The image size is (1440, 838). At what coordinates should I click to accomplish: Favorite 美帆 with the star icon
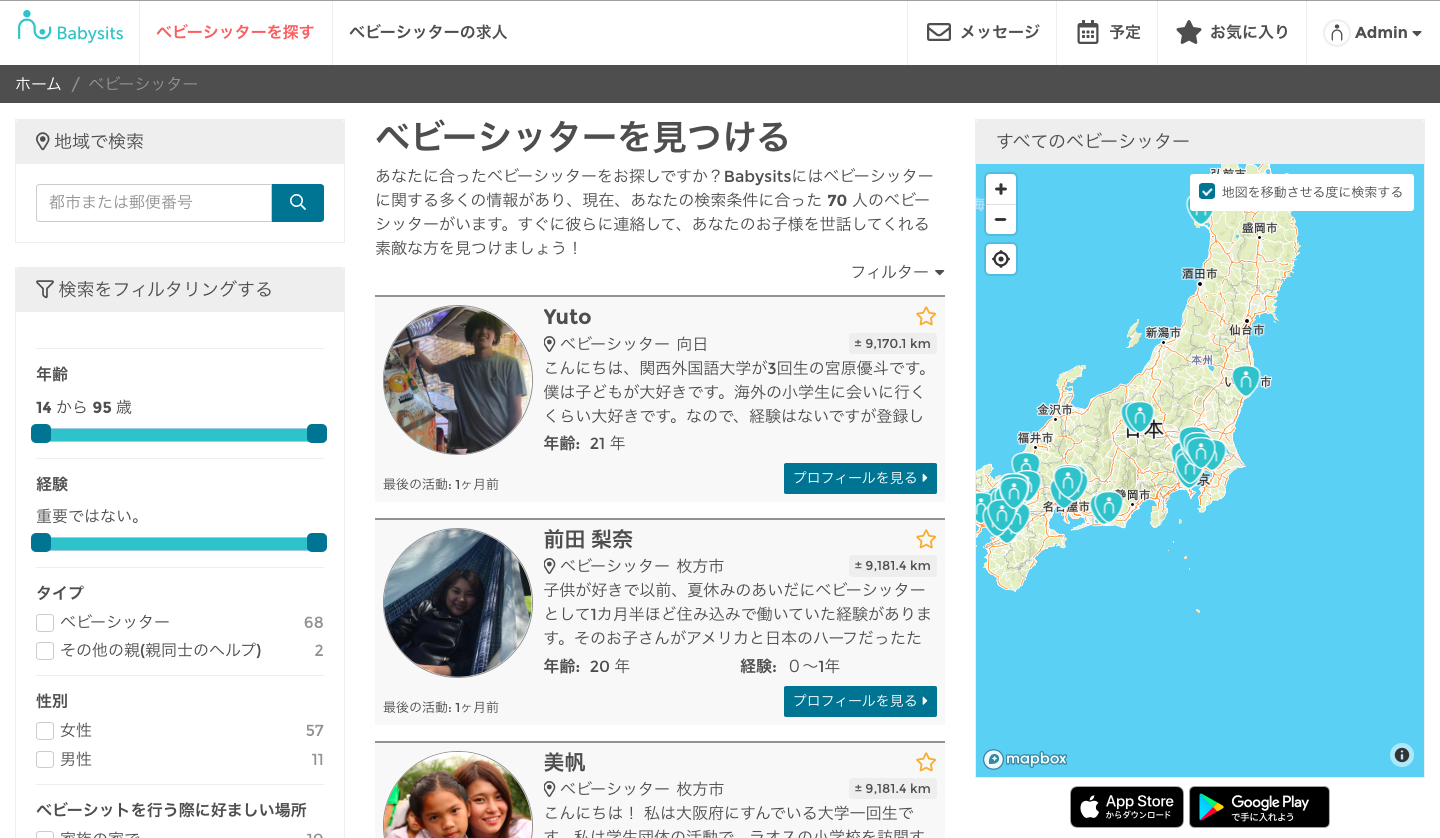click(926, 763)
